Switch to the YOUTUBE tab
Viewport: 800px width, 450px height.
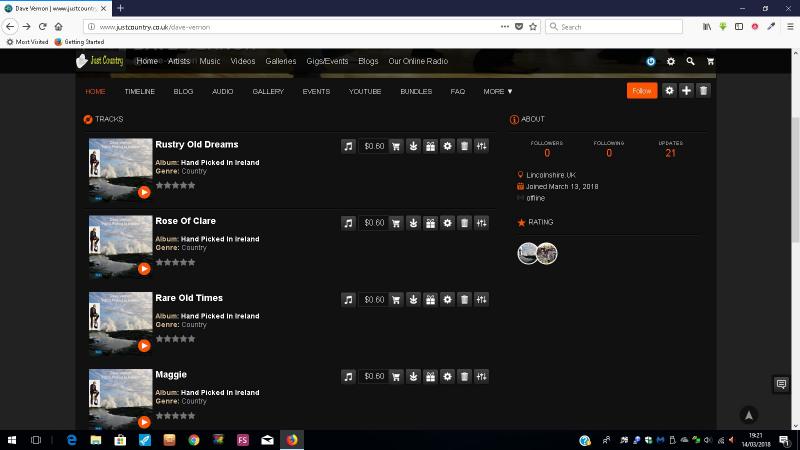point(365,92)
